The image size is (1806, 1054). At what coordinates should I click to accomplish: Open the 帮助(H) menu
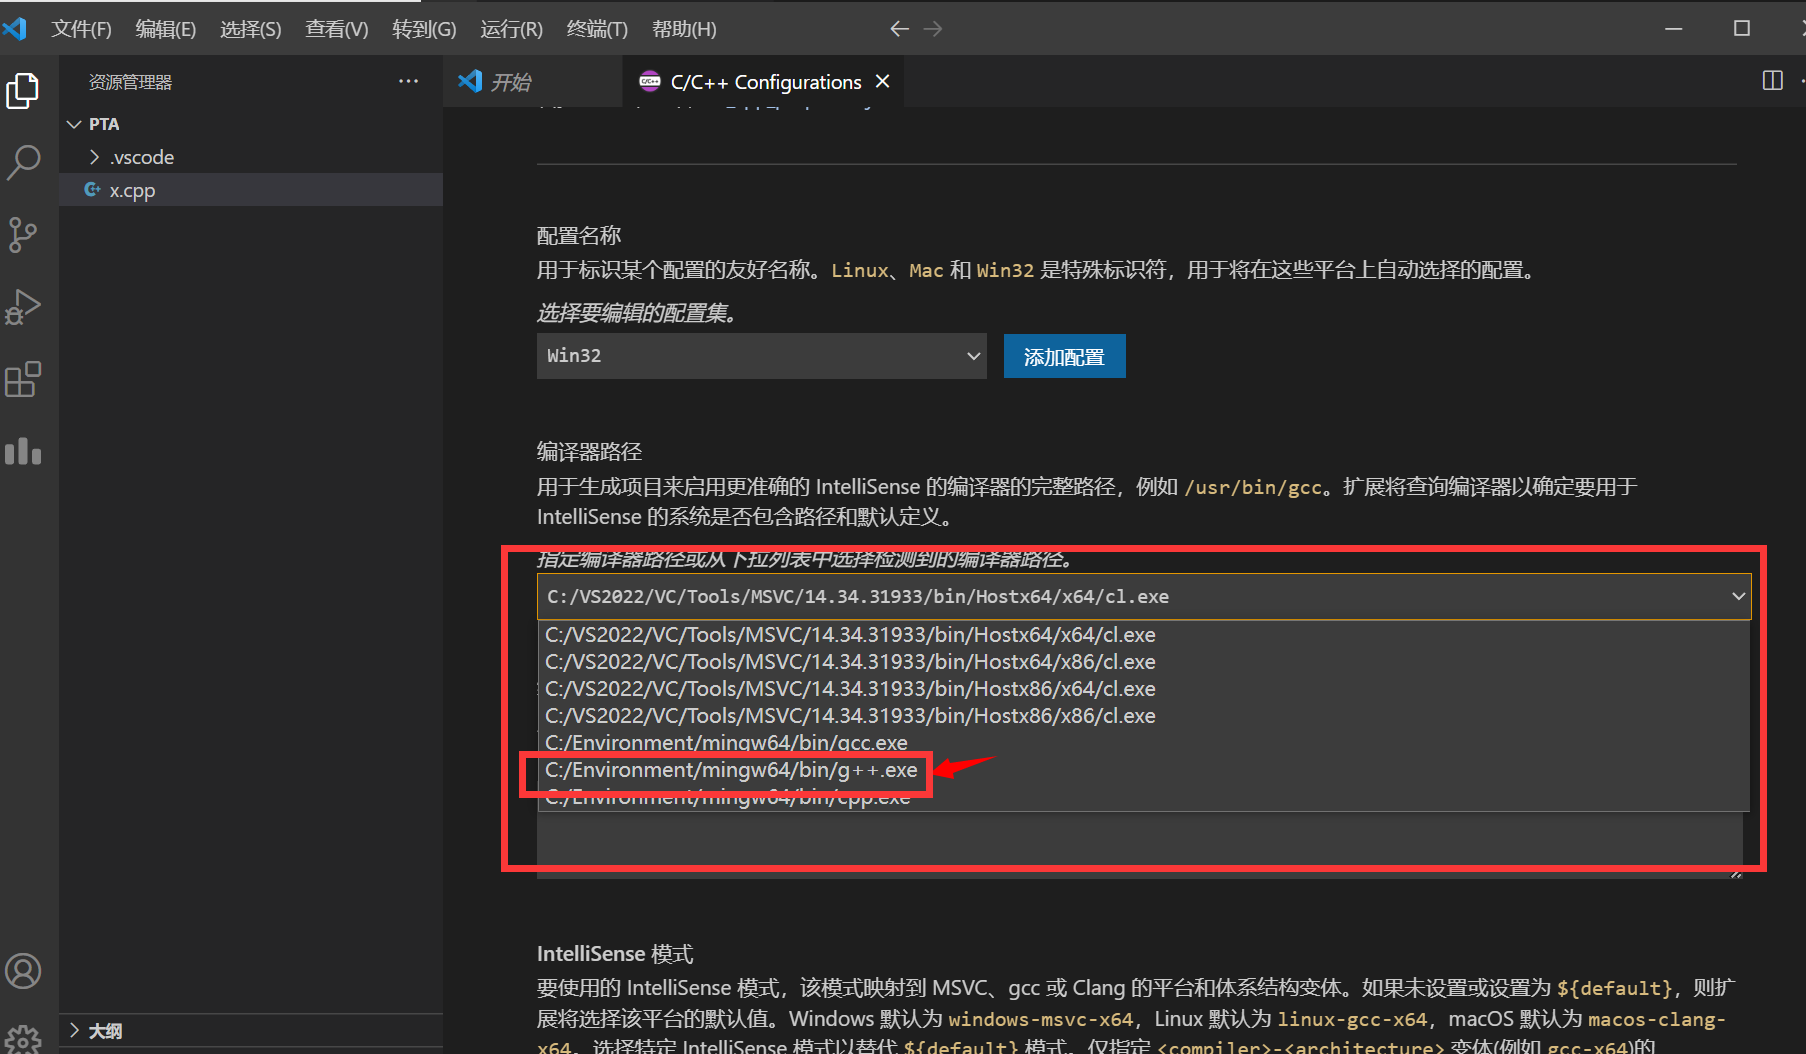[684, 29]
